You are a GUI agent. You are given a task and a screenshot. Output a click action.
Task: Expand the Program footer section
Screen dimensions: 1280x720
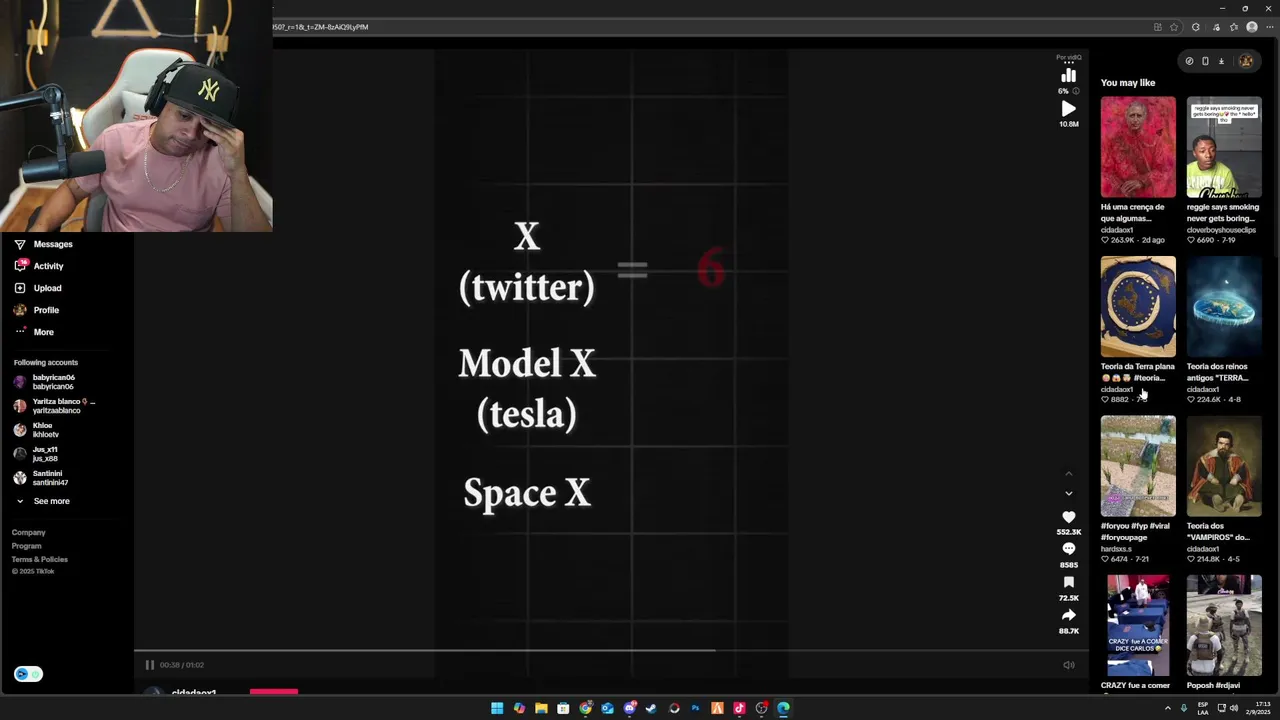26,546
